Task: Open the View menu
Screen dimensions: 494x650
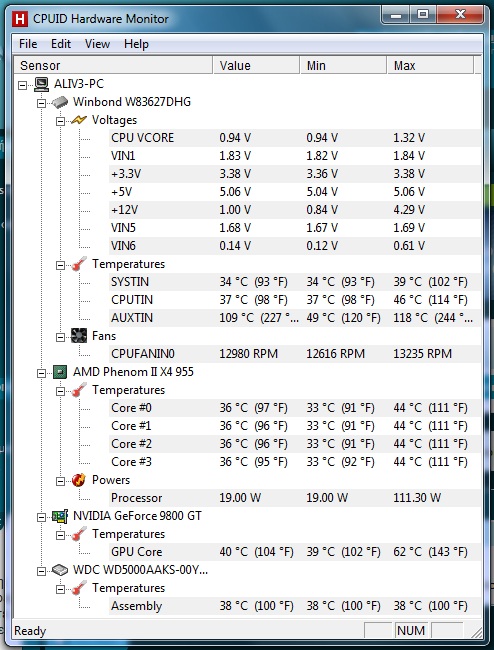Action: tap(97, 44)
